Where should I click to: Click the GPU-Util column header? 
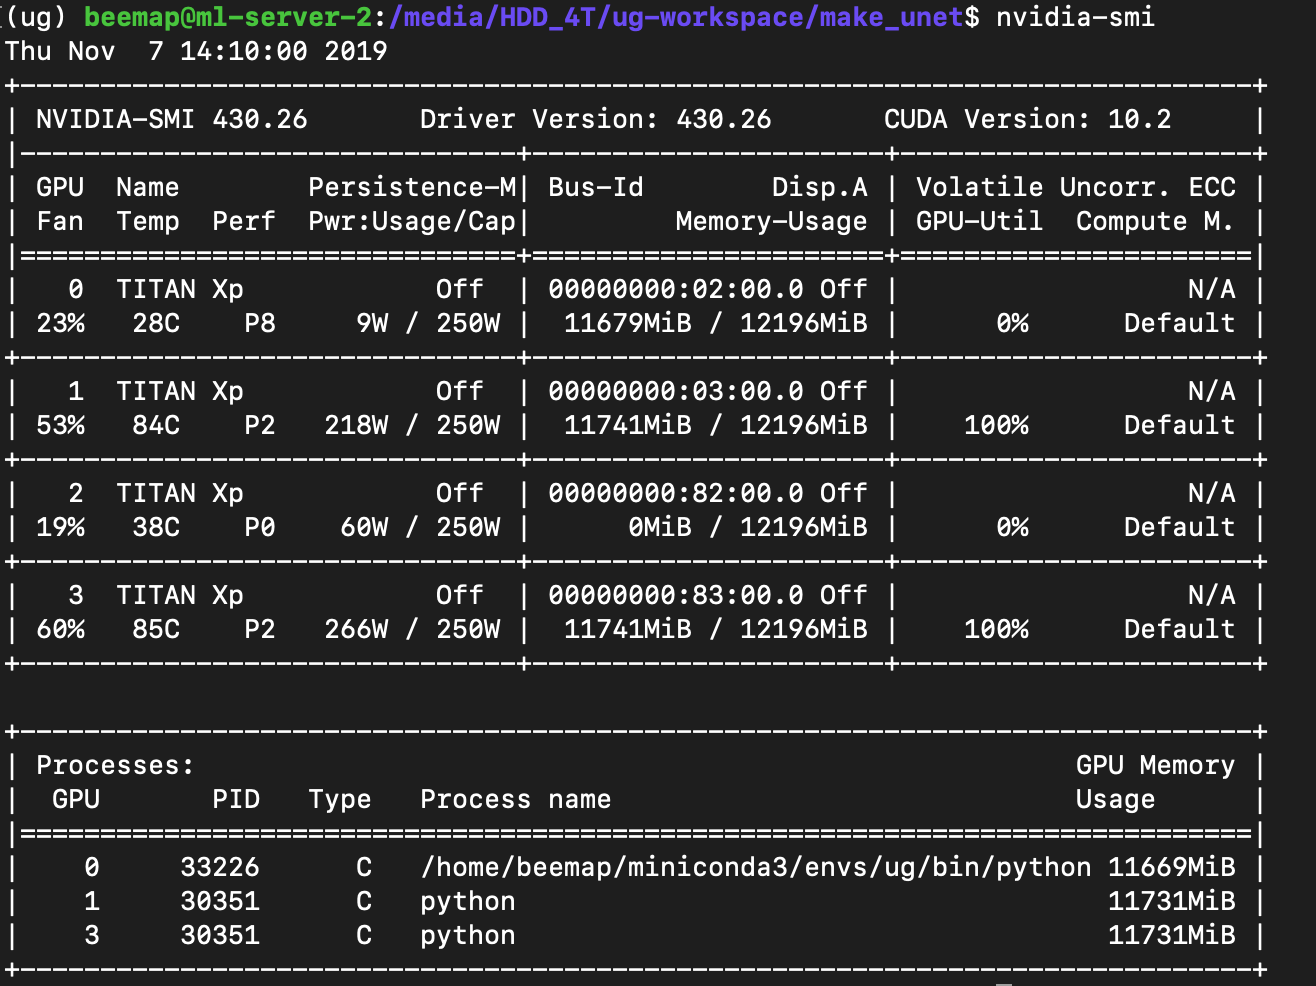pyautogui.click(x=980, y=221)
